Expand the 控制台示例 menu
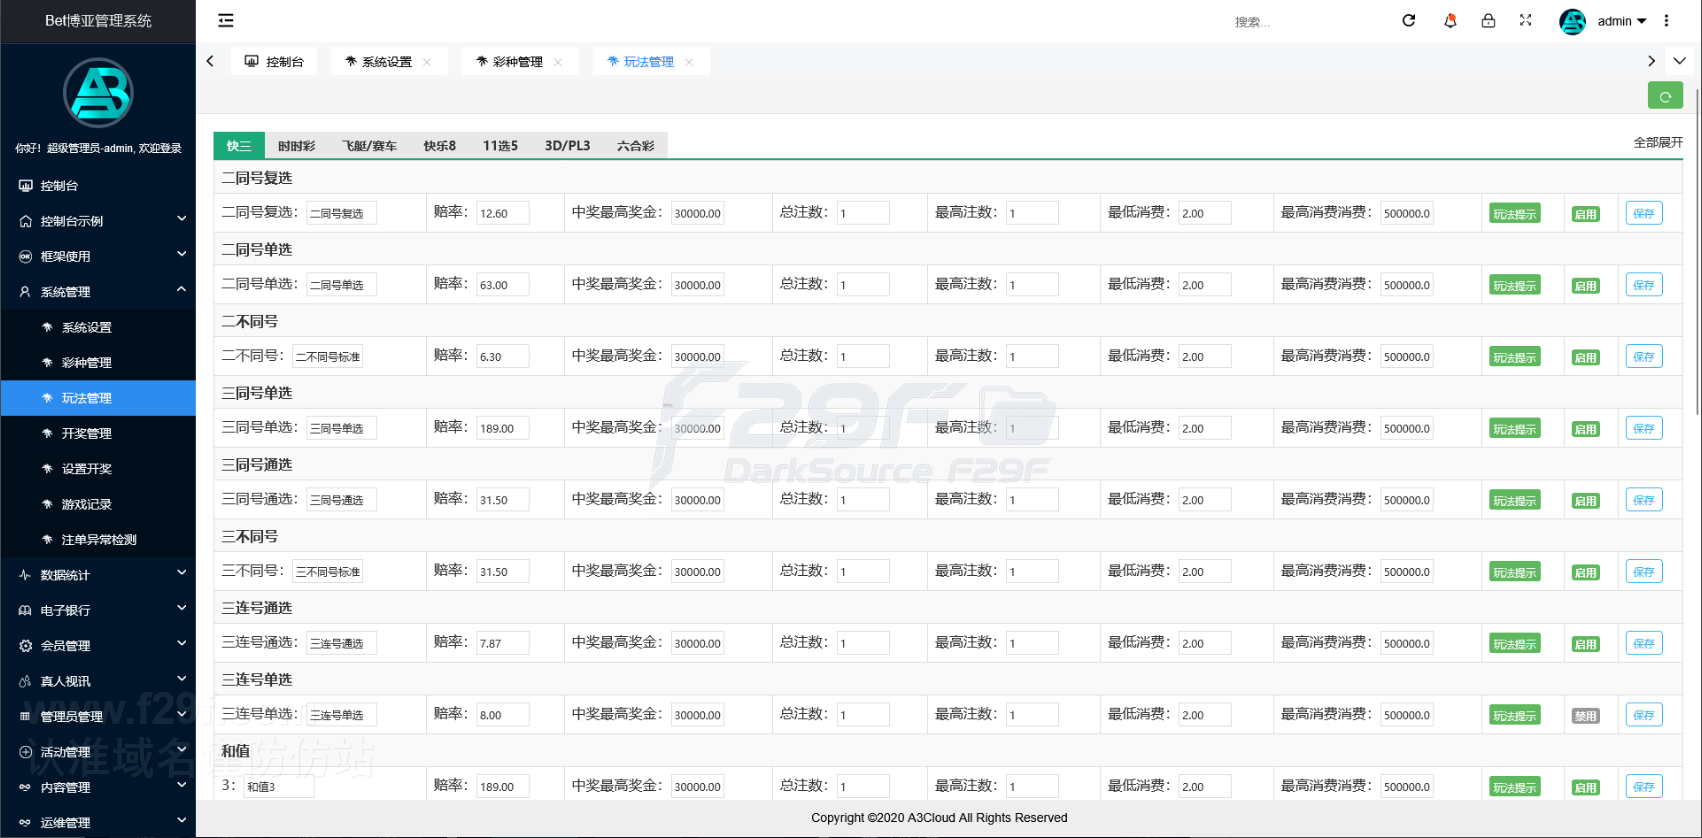This screenshot has height=838, width=1702. [98, 221]
